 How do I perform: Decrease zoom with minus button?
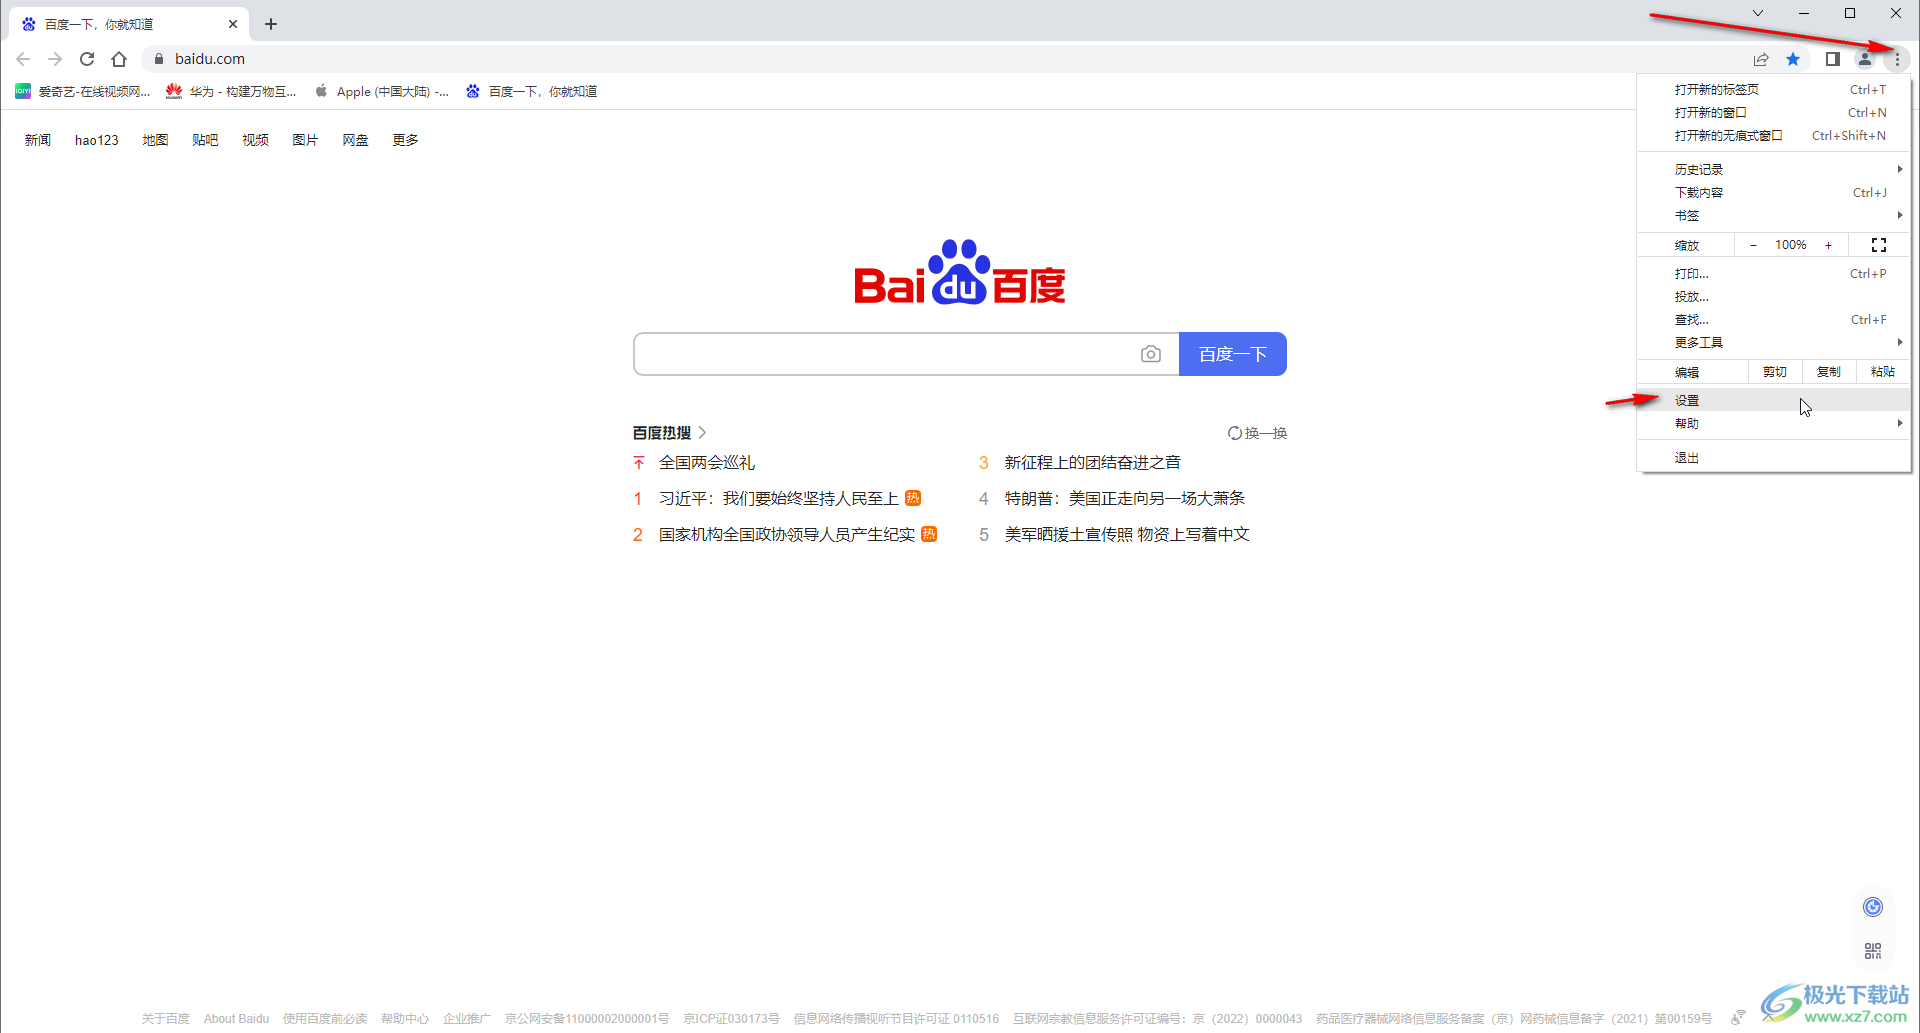(x=1753, y=245)
